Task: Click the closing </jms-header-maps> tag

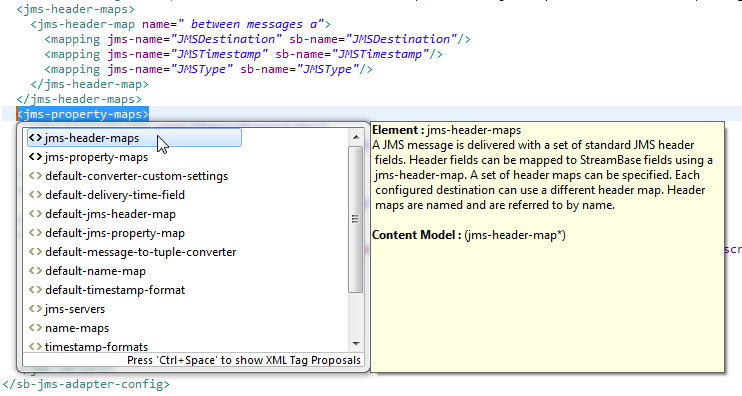Action: pyautogui.click(x=79, y=99)
